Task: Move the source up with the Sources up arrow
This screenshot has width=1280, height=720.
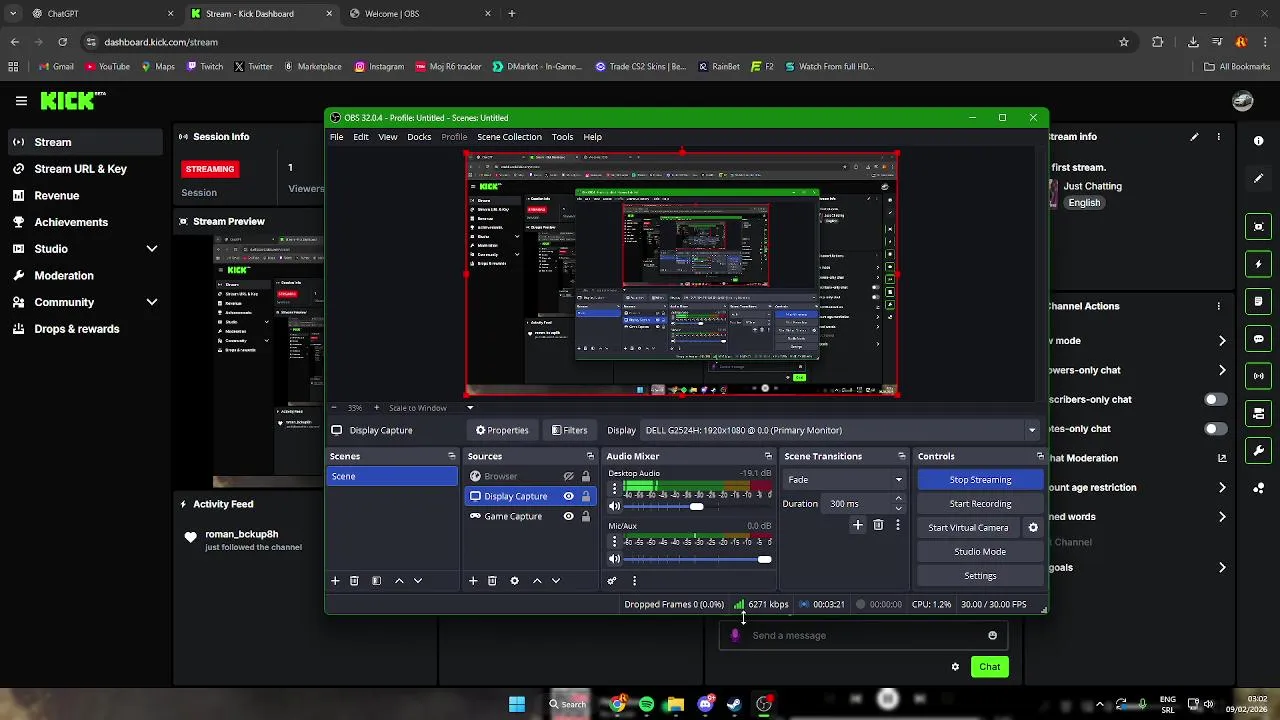Action: click(537, 581)
